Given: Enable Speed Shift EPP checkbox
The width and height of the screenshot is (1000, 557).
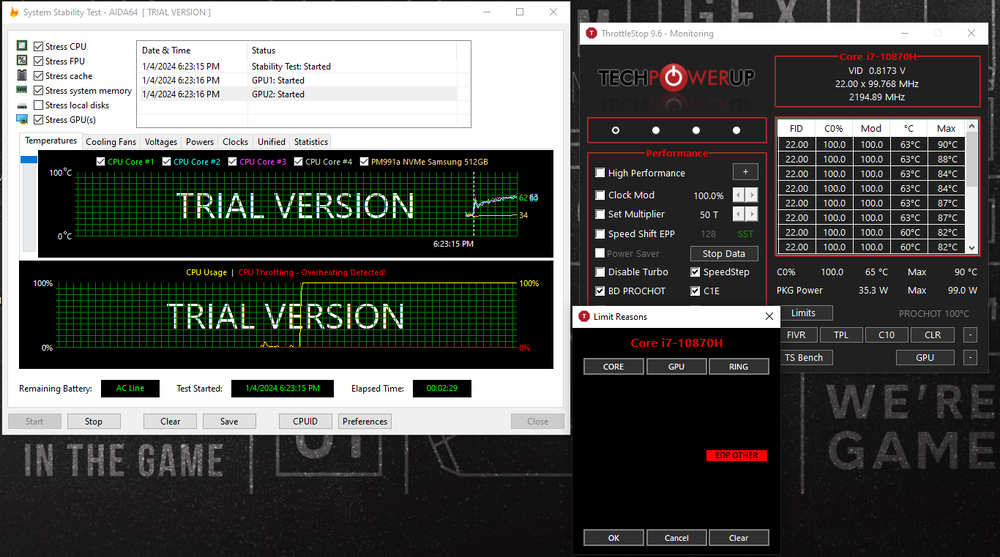Looking at the screenshot, I should coord(600,234).
